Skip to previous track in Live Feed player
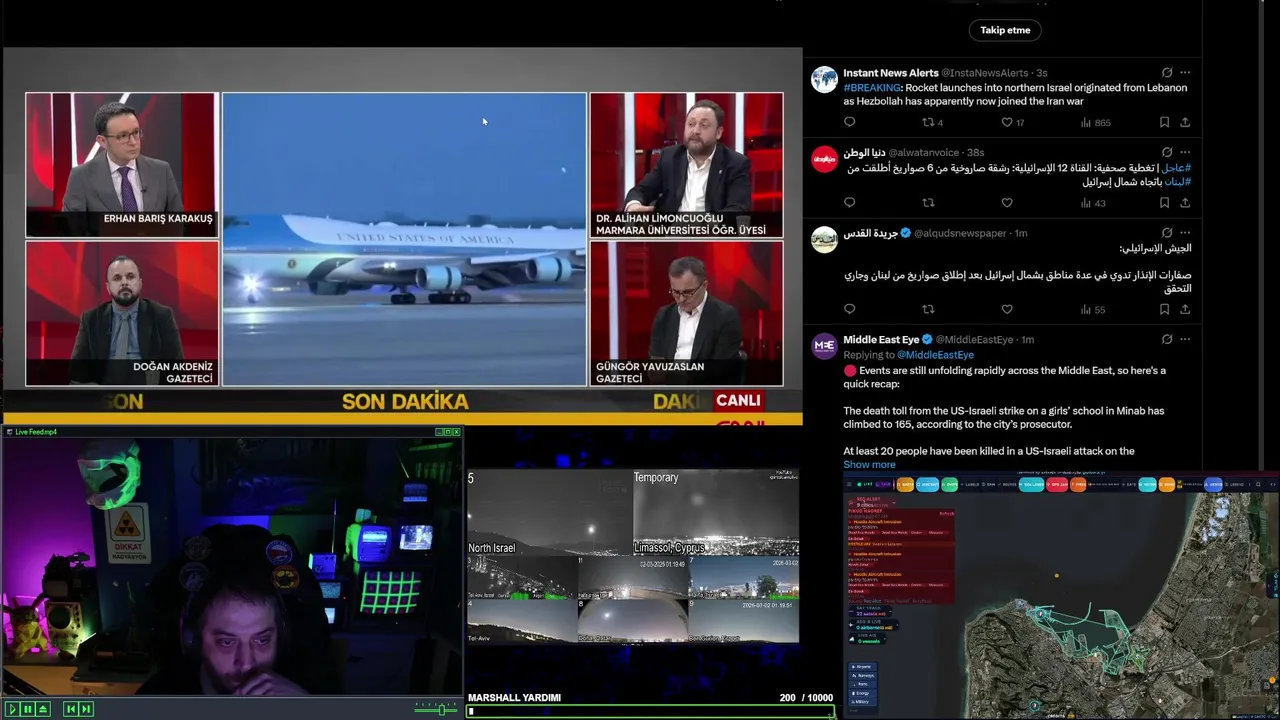 pyautogui.click(x=71, y=709)
